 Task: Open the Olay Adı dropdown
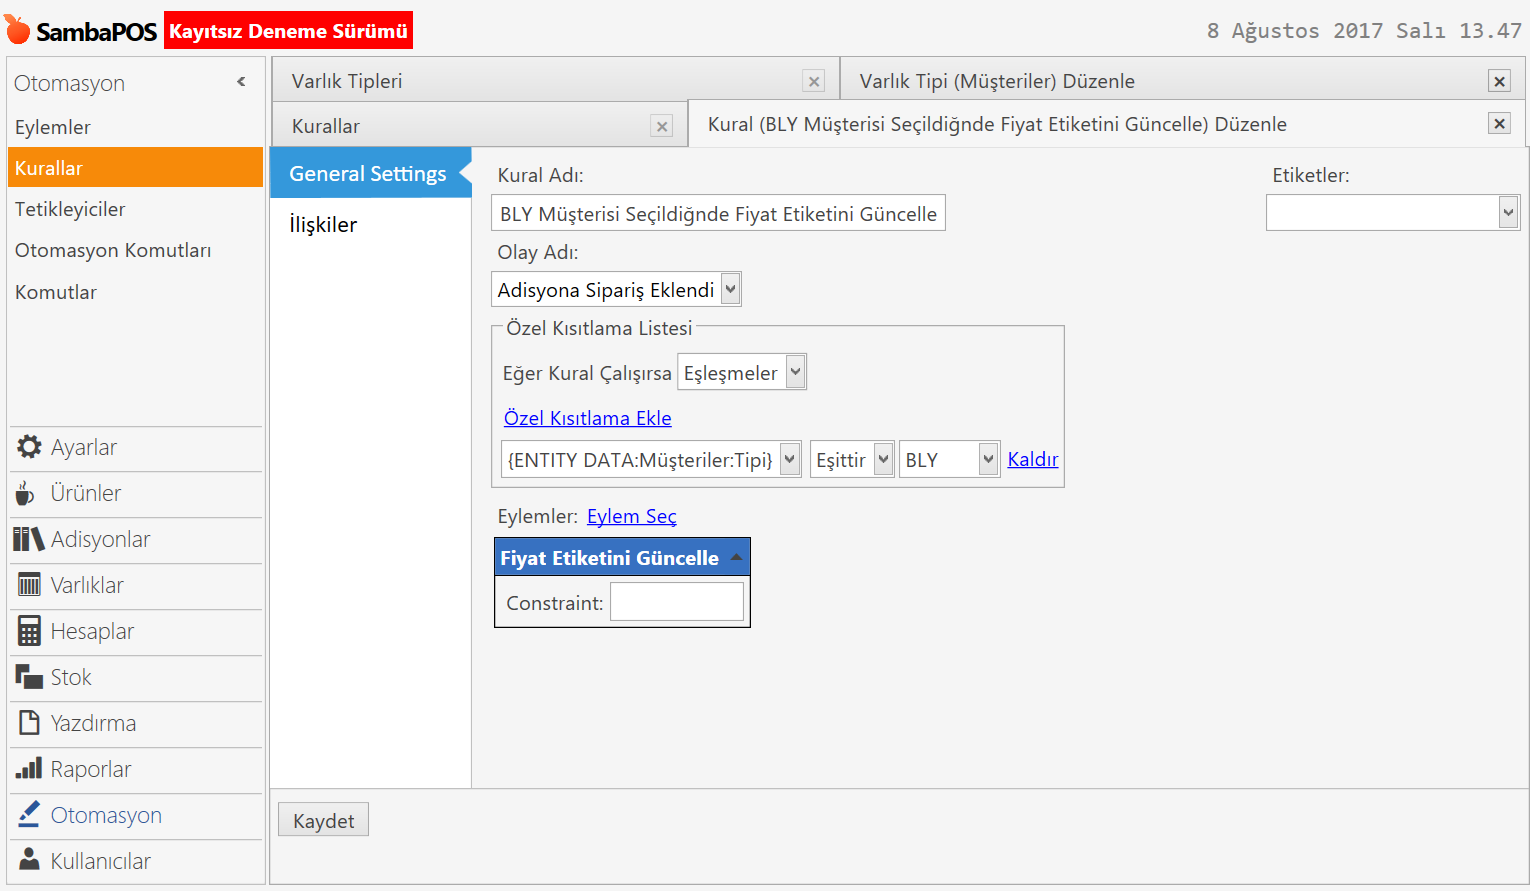[x=731, y=290]
